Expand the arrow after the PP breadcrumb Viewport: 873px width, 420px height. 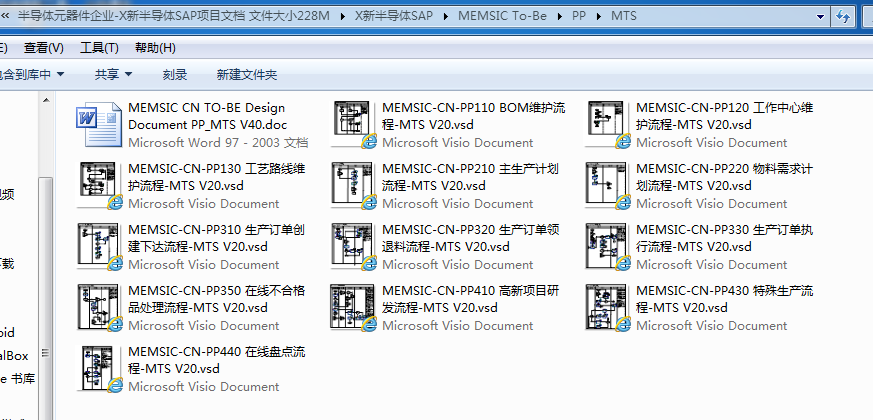(x=599, y=16)
